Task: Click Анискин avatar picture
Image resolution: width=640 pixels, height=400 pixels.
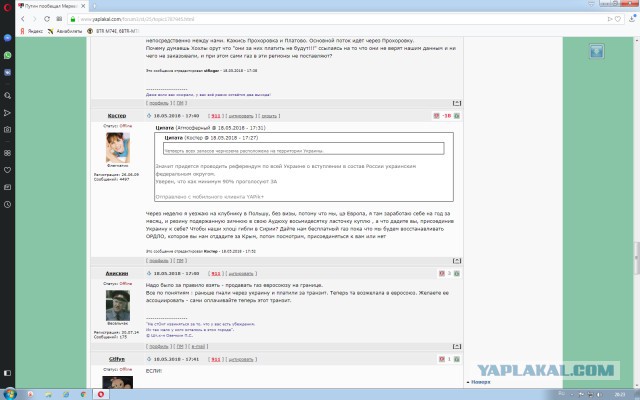Action: click(118, 305)
